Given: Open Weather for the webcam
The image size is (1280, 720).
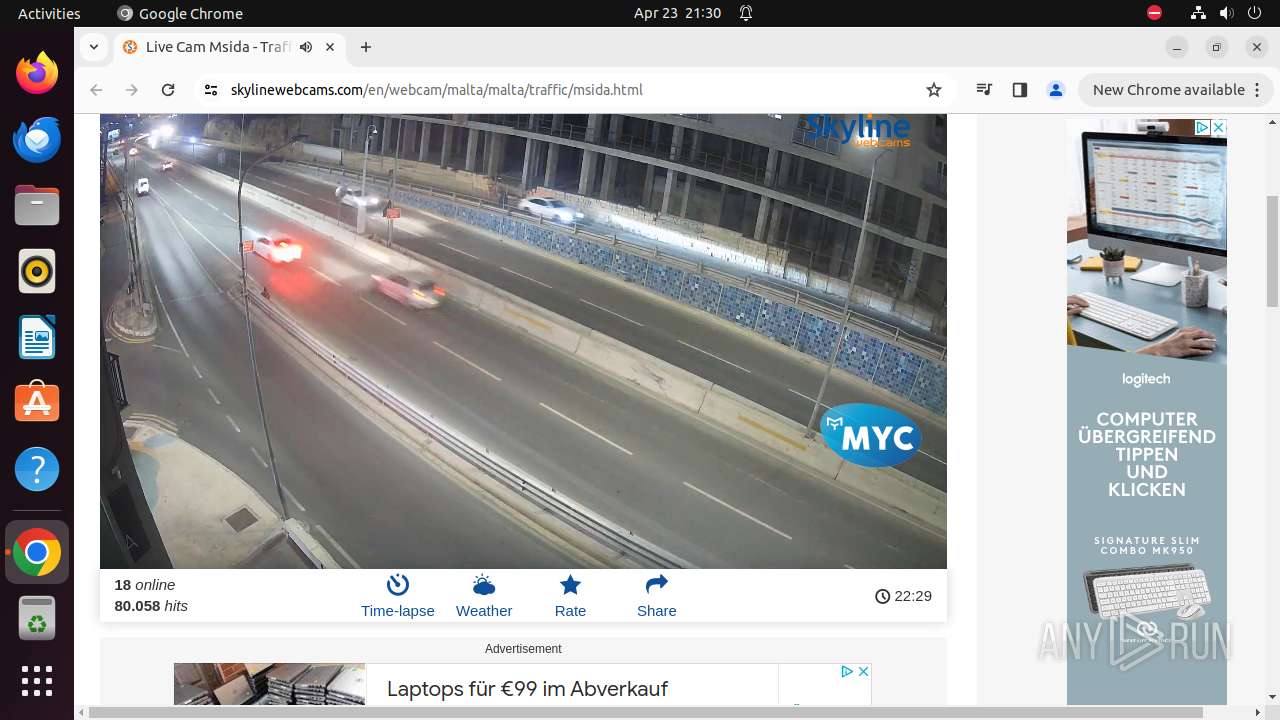Looking at the screenshot, I should point(484,596).
